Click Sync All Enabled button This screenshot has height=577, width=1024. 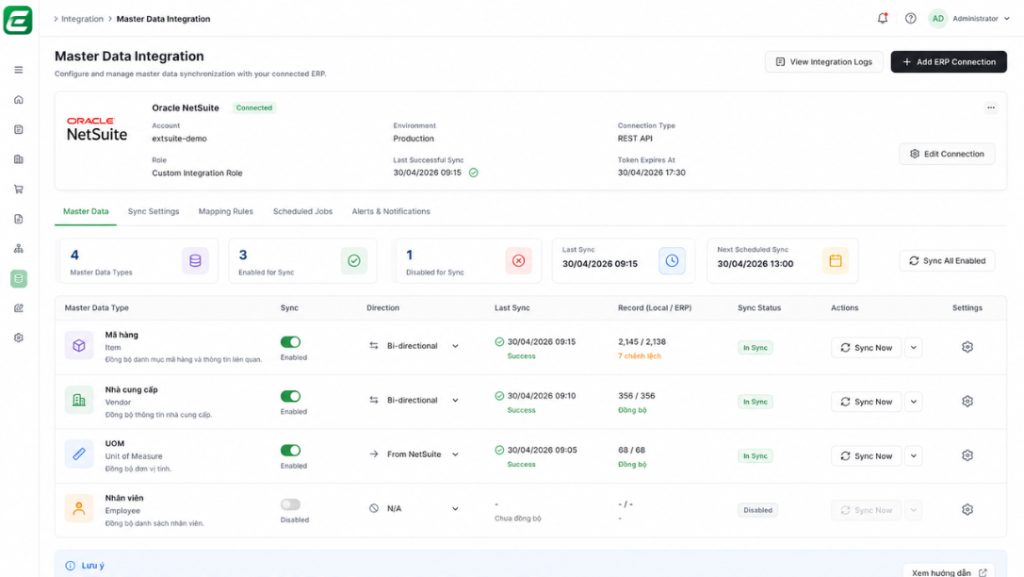[947, 261]
